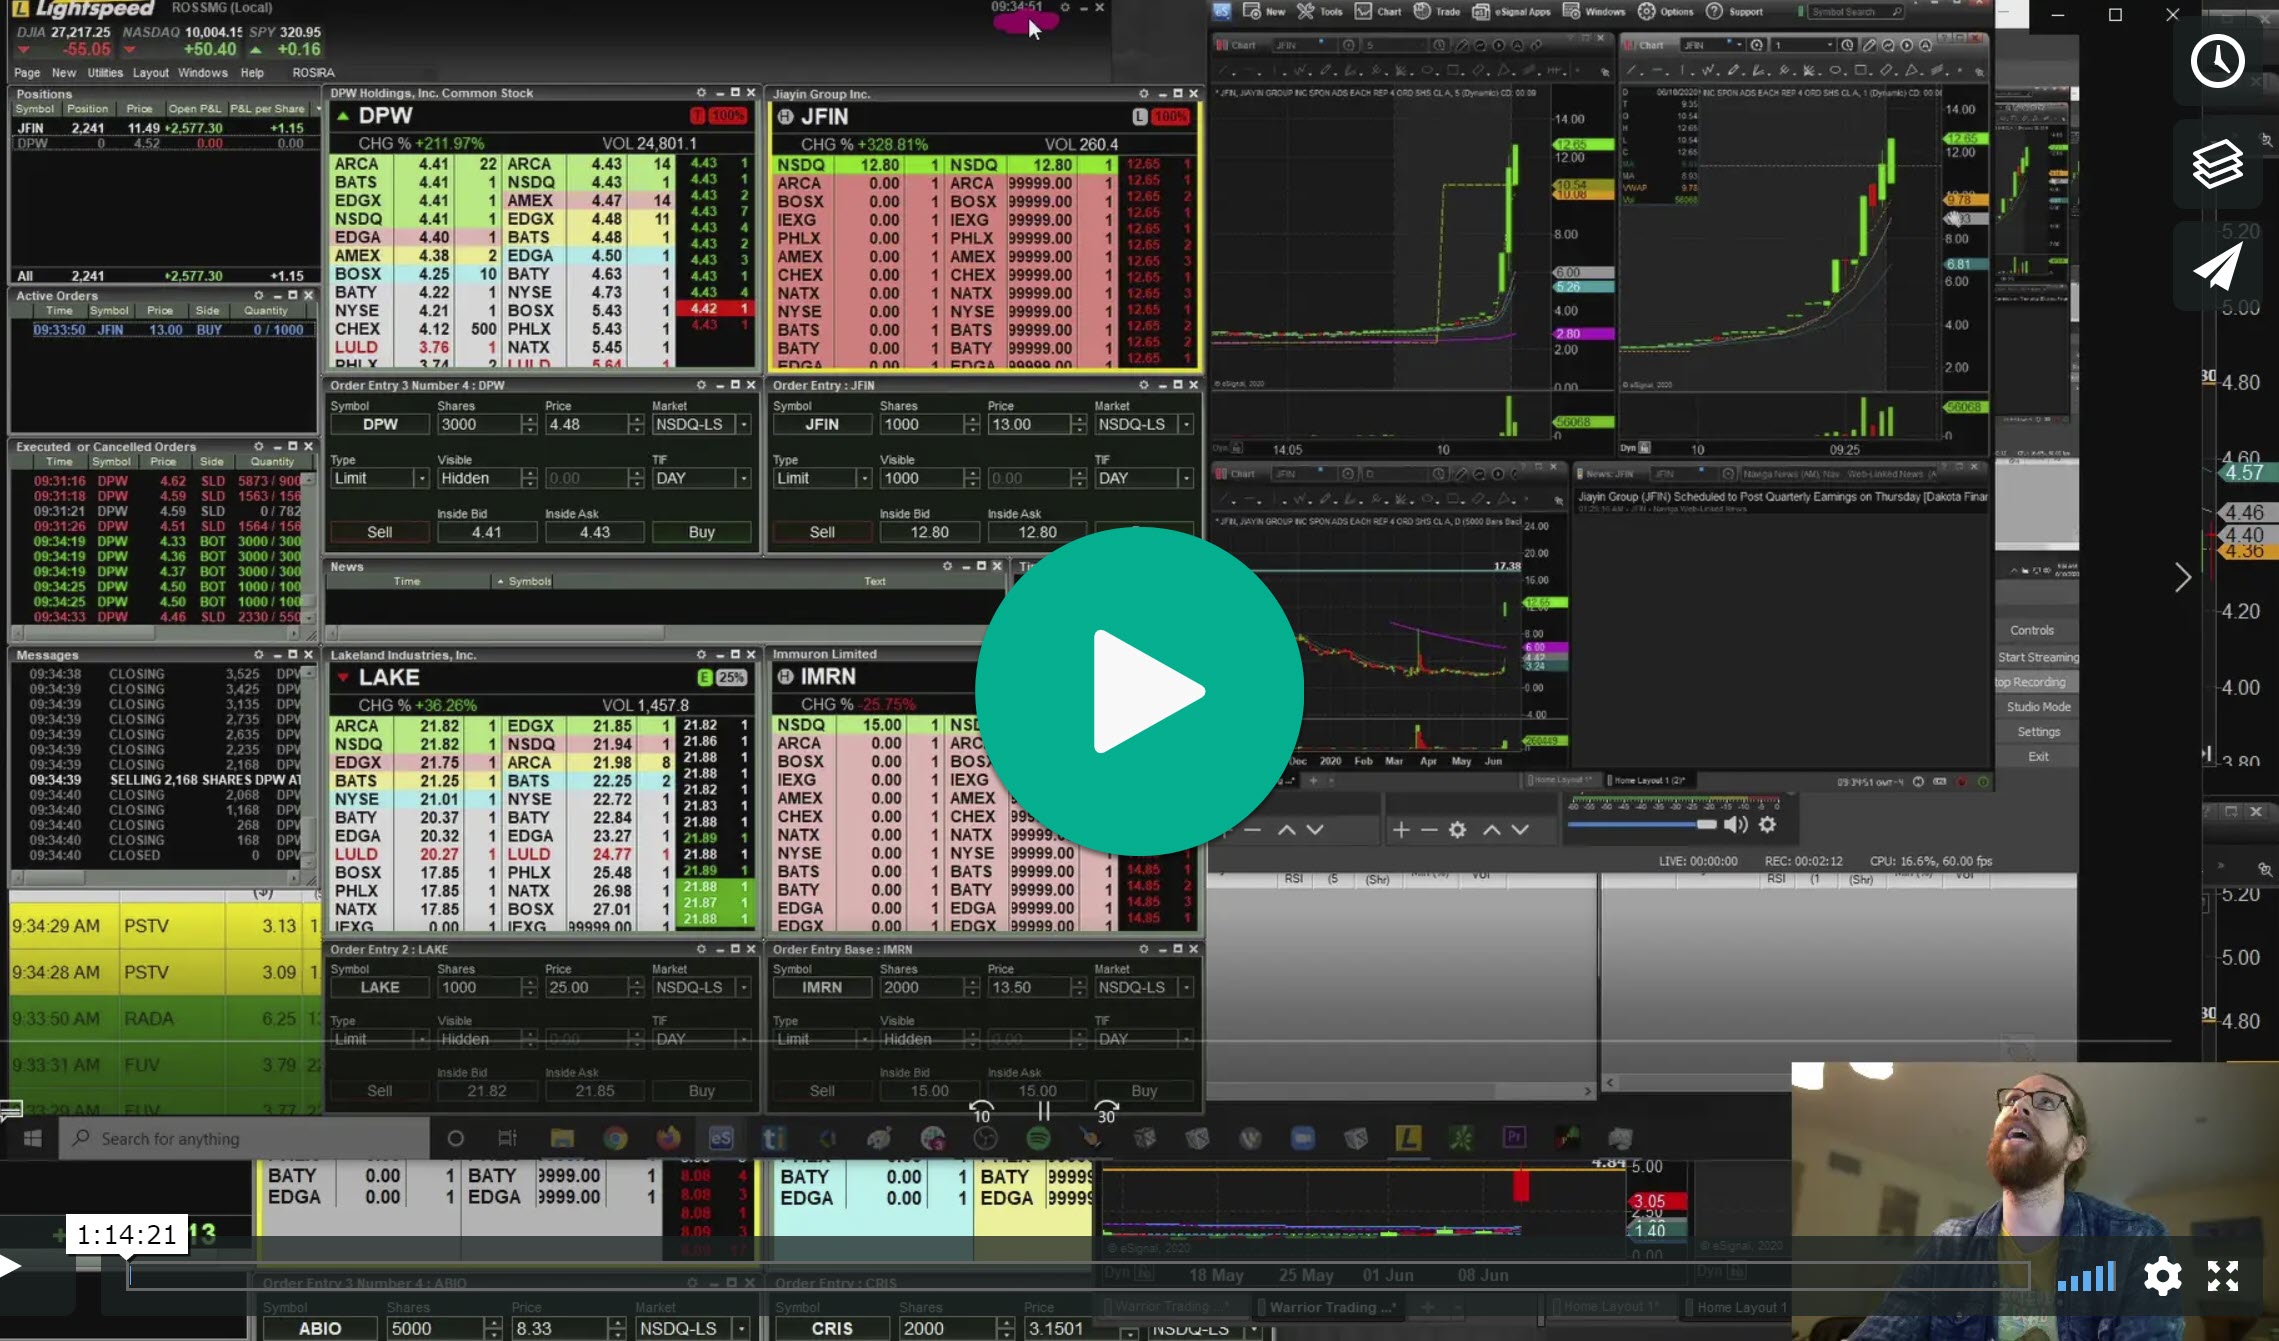
Task: Click Start Streaming in OBS controls
Action: pos(2037,658)
